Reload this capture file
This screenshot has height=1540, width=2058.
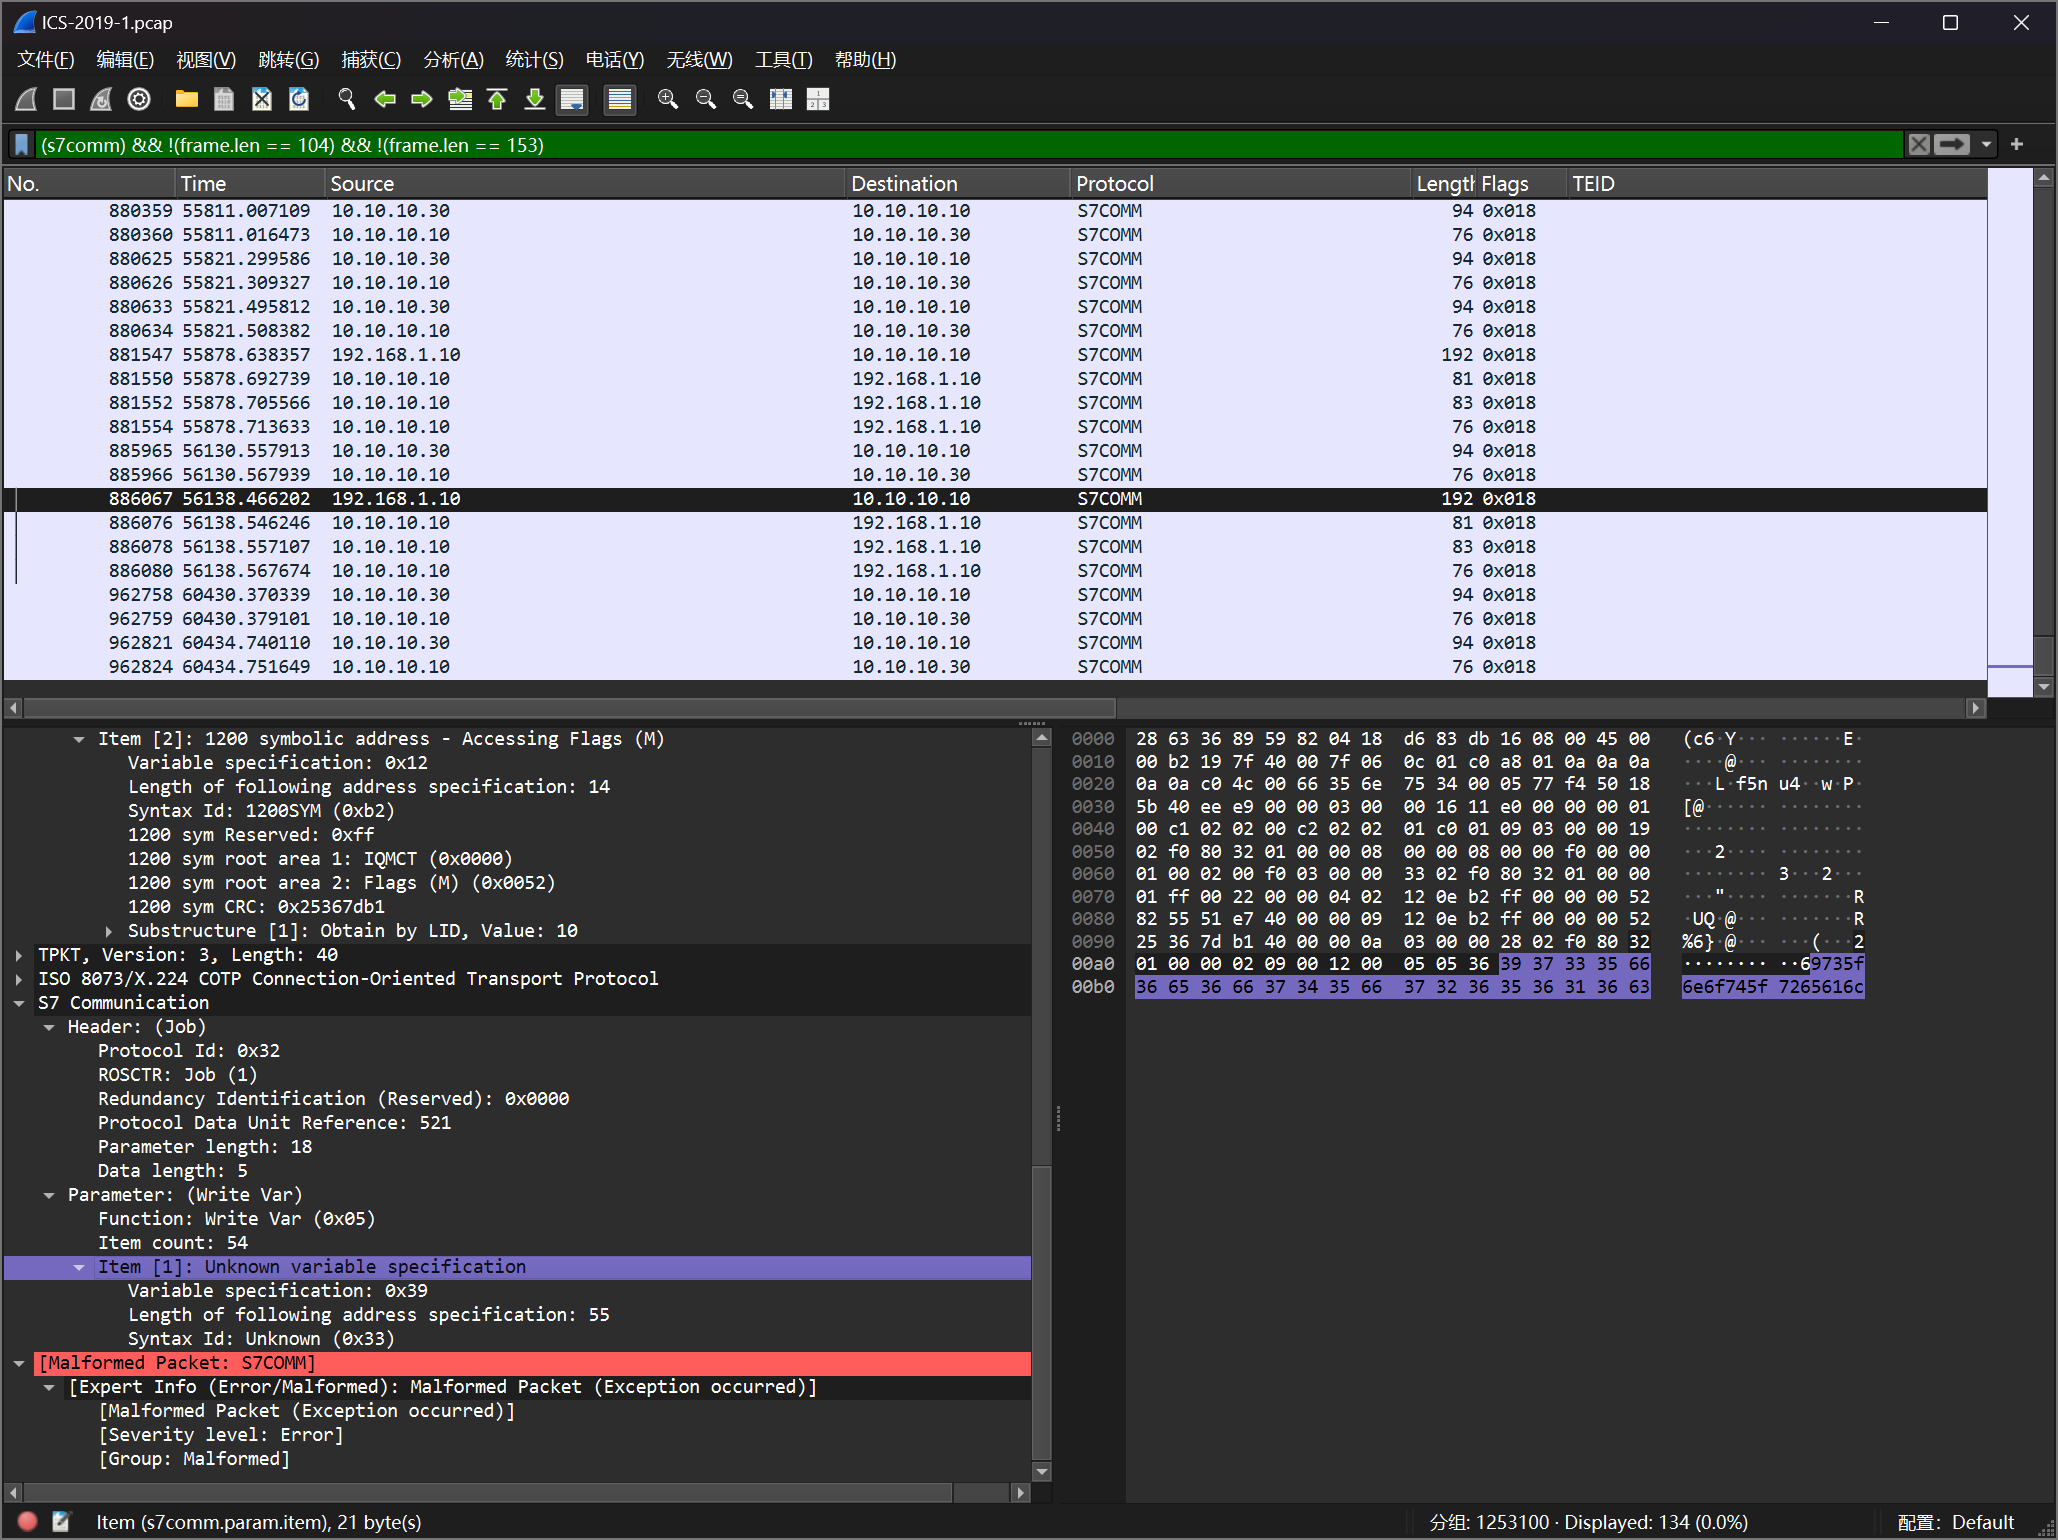[299, 99]
